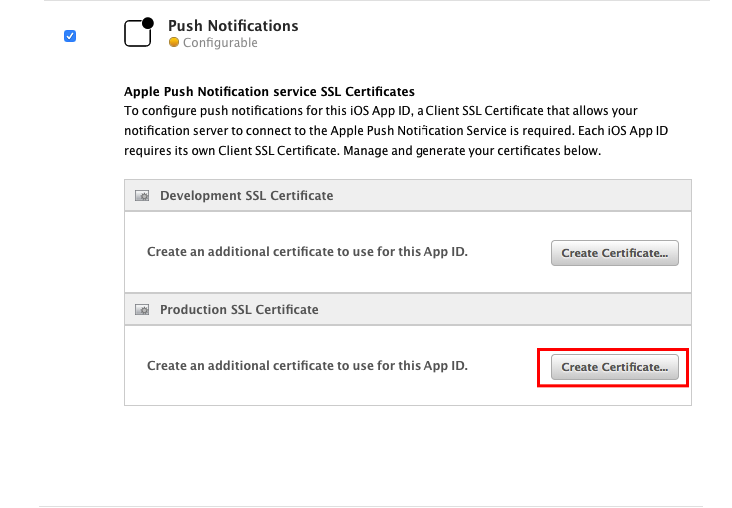This screenshot has height=508, width=732.
Task: Click the Push Notifications app icon
Action: pyautogui.click(x=137, y=34)
